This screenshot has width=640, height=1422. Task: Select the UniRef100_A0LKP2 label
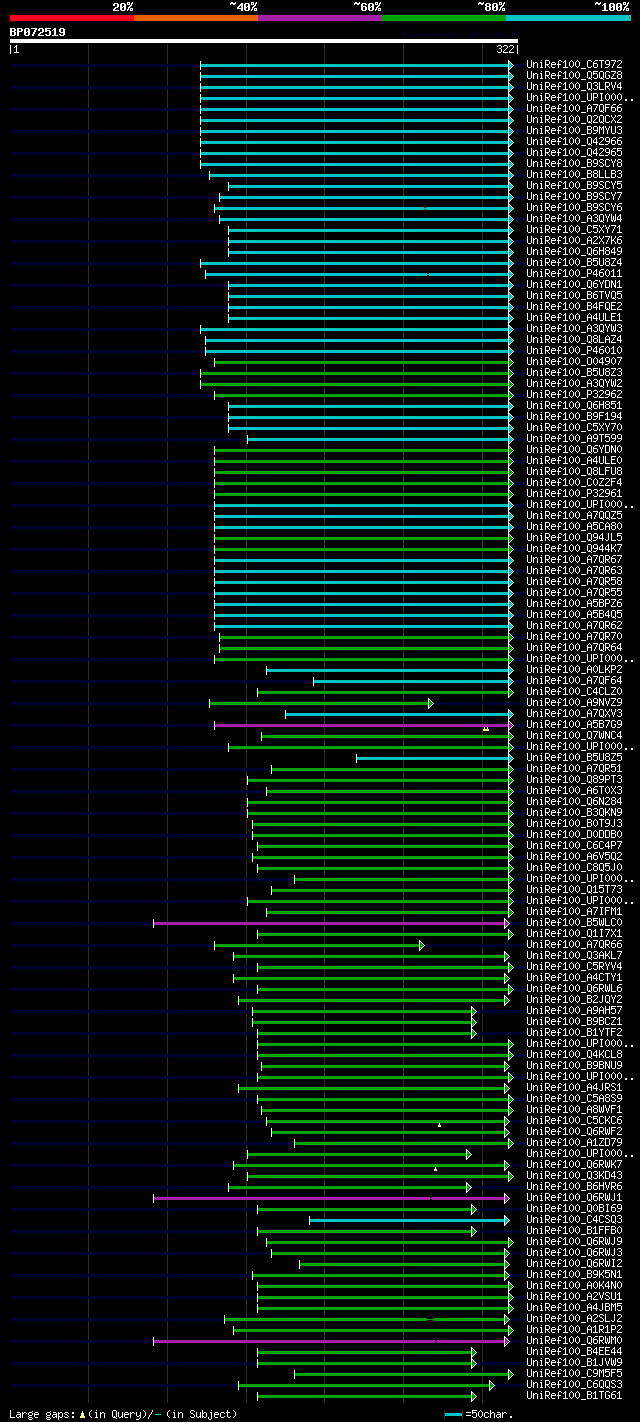pos(574,669)
